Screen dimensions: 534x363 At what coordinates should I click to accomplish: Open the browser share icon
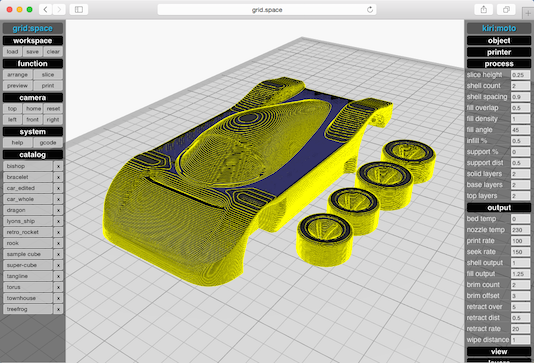[x=484, y=10]
